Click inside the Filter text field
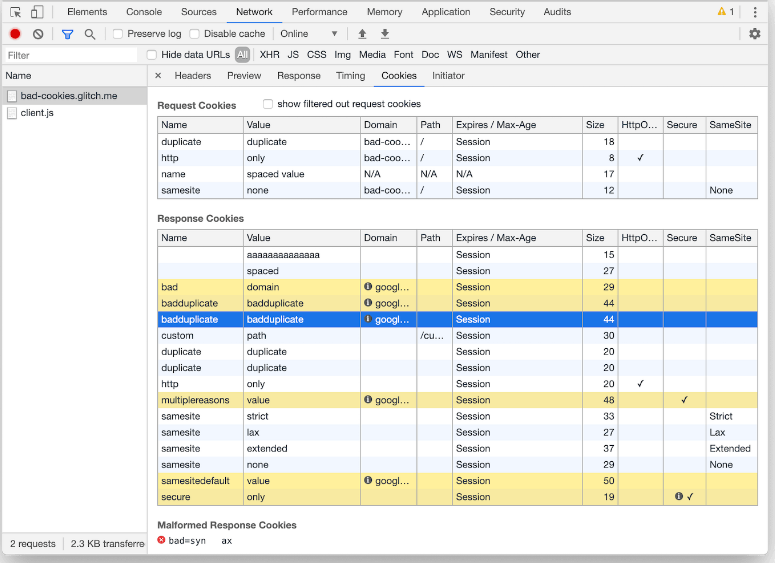775x563 pixels. tap(70, 55)
